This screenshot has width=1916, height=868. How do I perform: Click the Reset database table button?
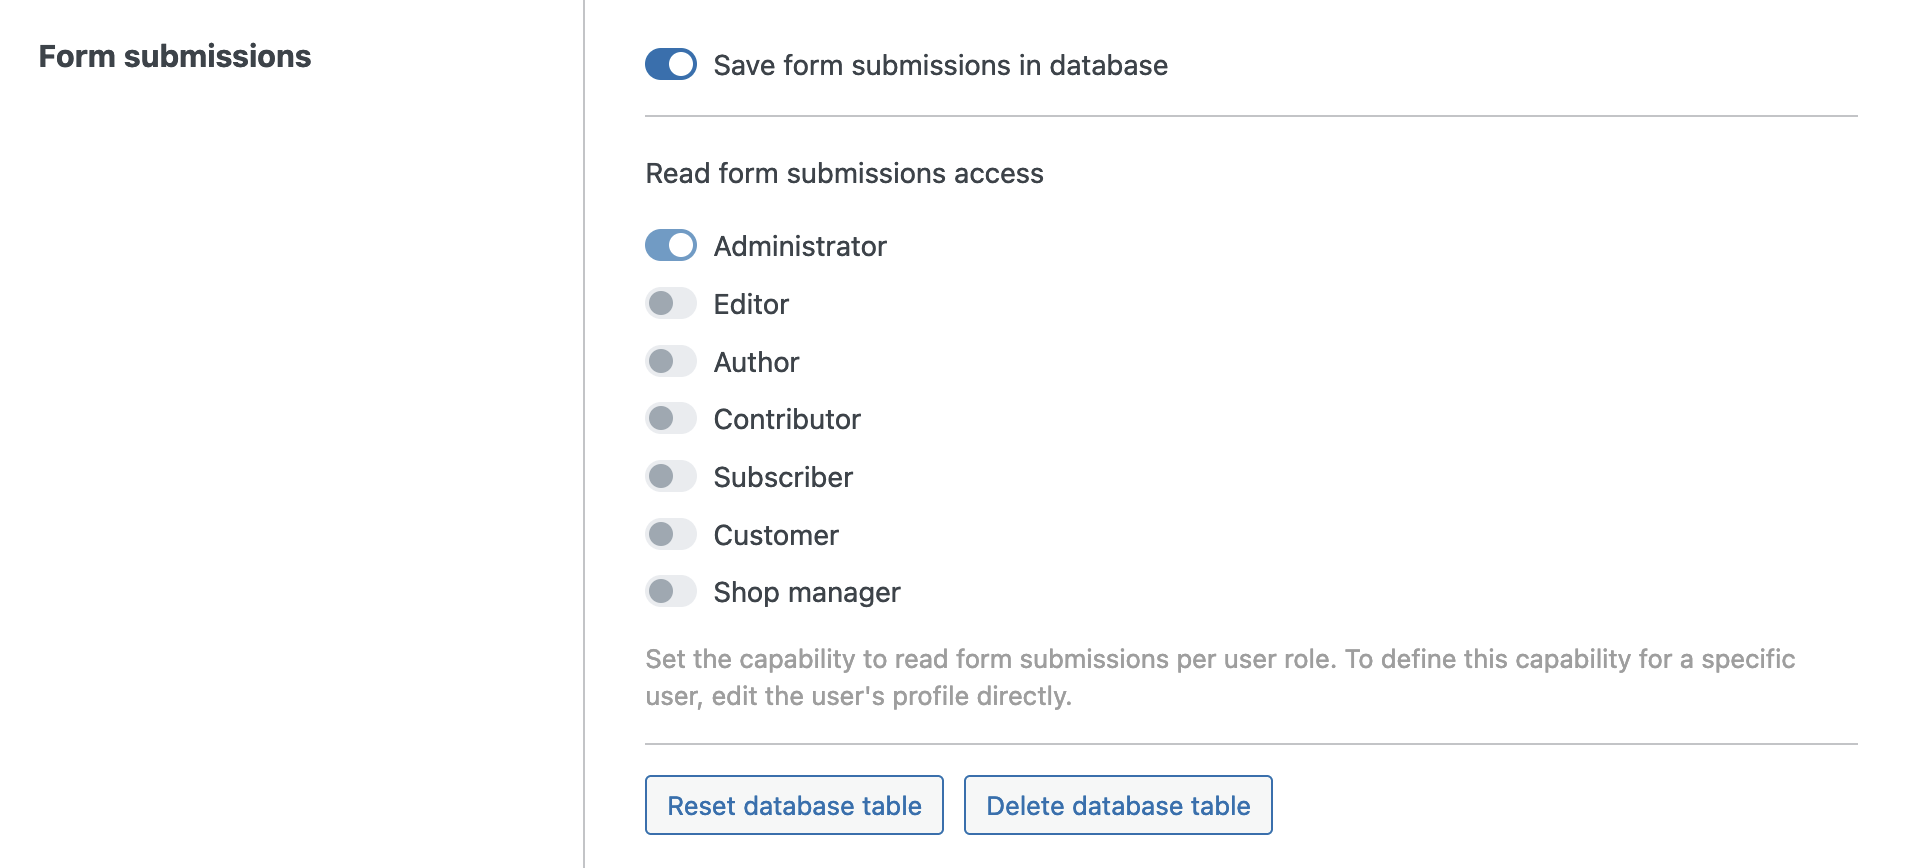click(794, 806)
